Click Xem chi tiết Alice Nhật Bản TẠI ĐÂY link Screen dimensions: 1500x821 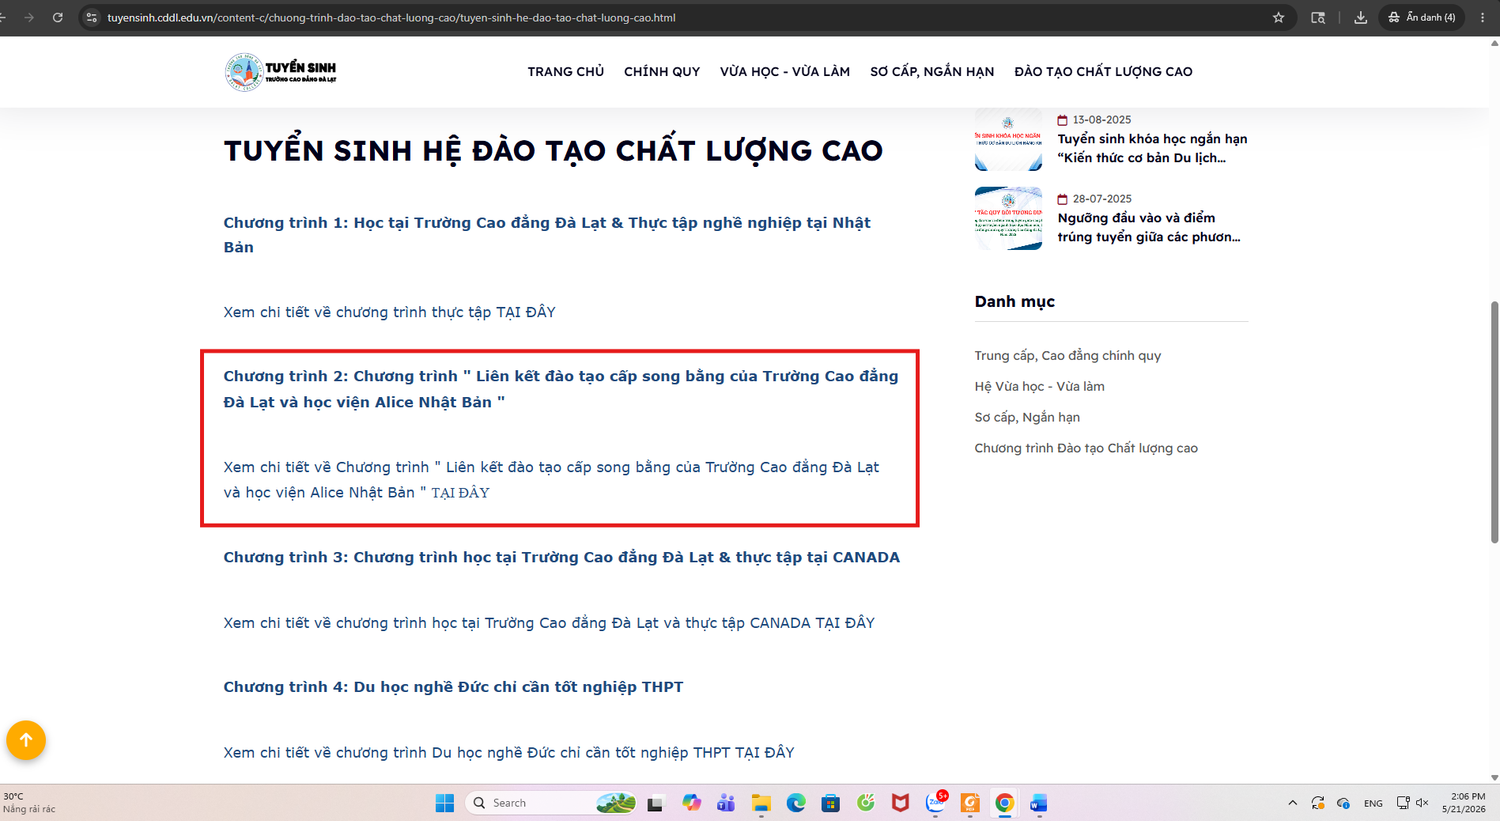(551, 480)
